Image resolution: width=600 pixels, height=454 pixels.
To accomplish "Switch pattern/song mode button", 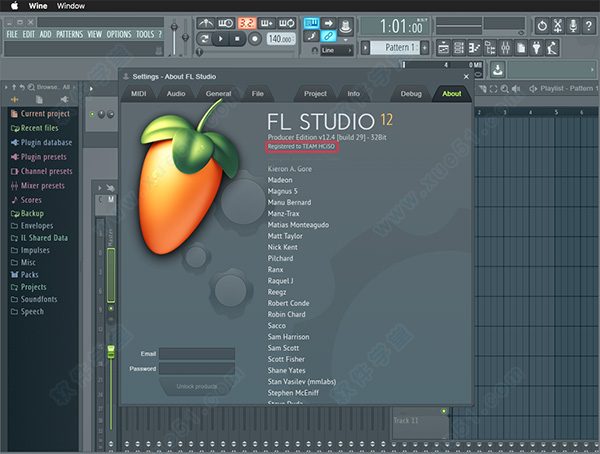I will coord(205,39).
